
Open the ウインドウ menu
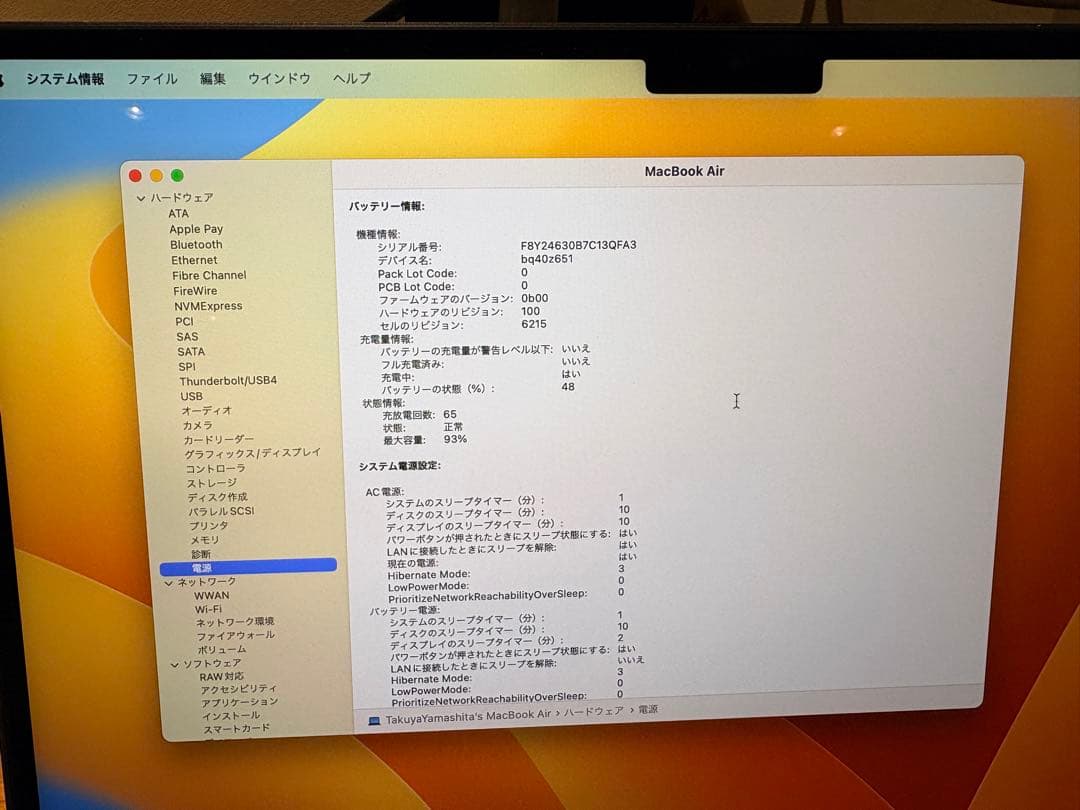point(280,79)
